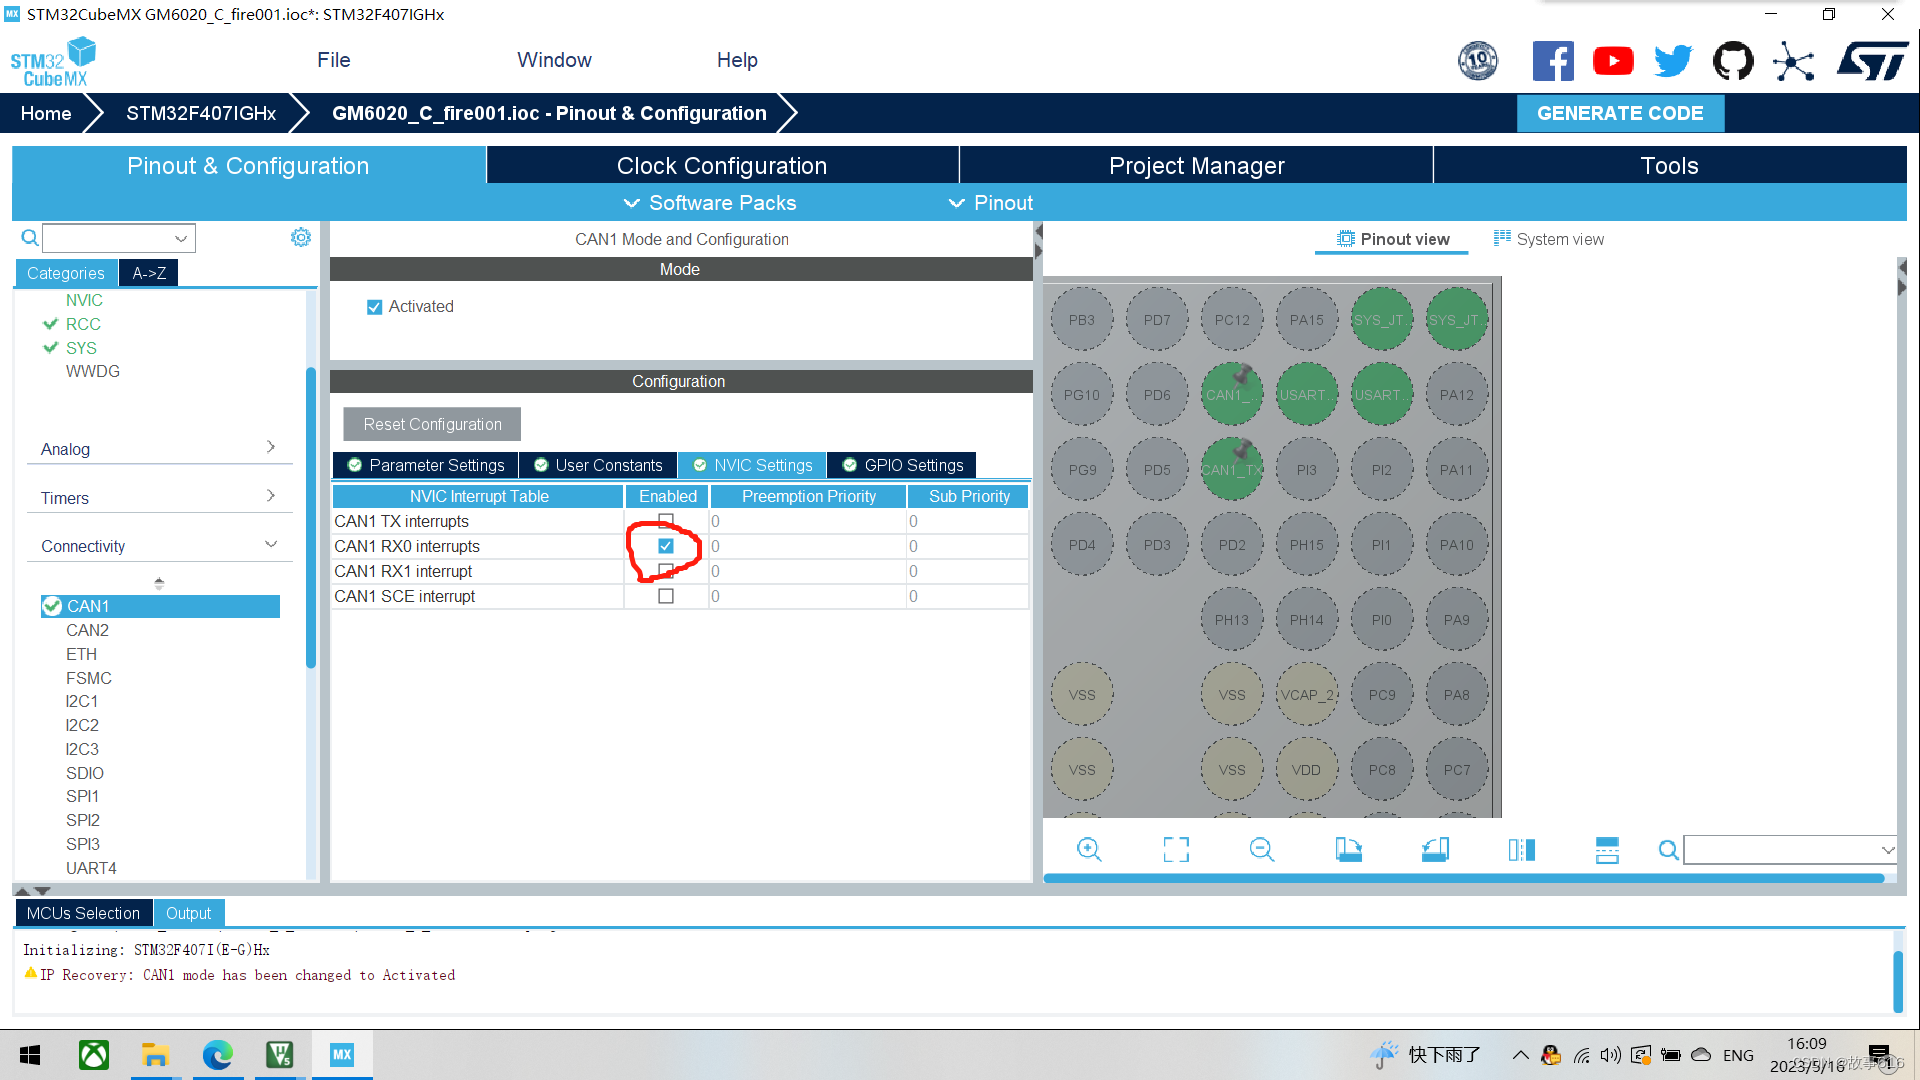The image size is (1920, 1080).
Task: Uncheck the CAN1 Activated checkbox
Action: pos(374,307)
